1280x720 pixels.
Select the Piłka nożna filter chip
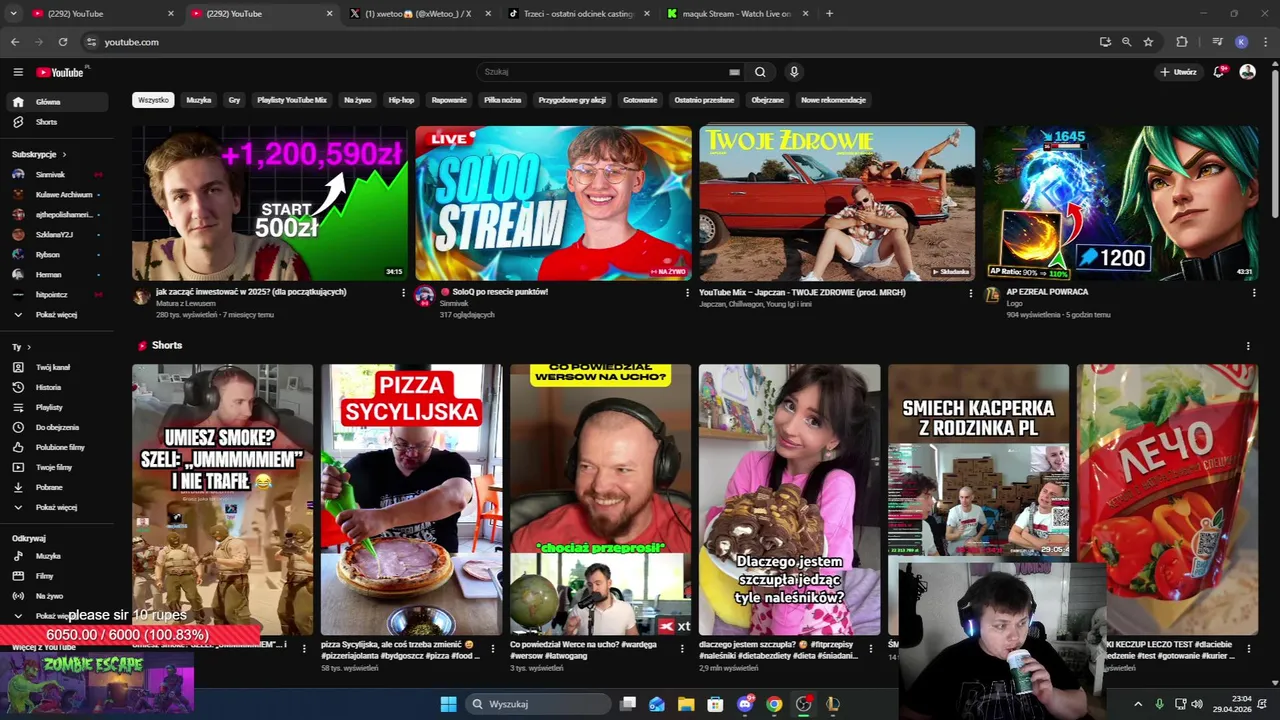point(502,100)
